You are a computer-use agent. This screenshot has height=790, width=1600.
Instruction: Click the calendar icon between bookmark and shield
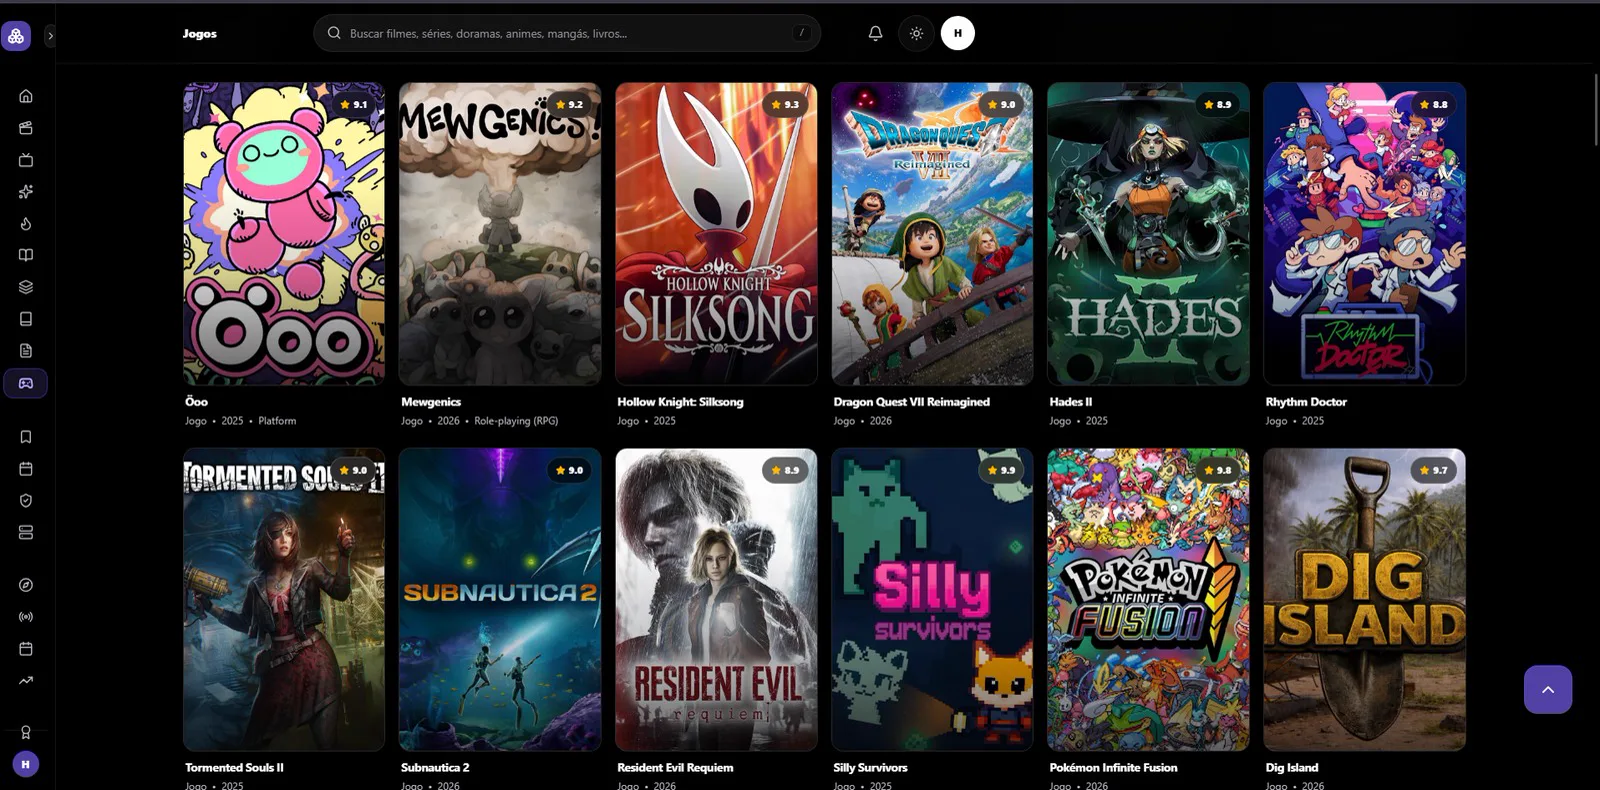[x=26, y=469]
